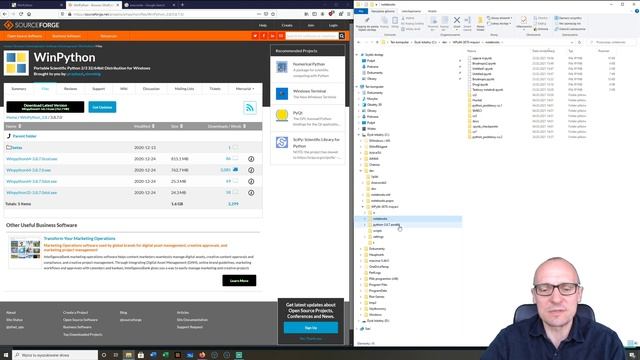Open the Widok ribbon tab in Explorer
This screenshot has width=640, height=360.
[x=432, y=11]
